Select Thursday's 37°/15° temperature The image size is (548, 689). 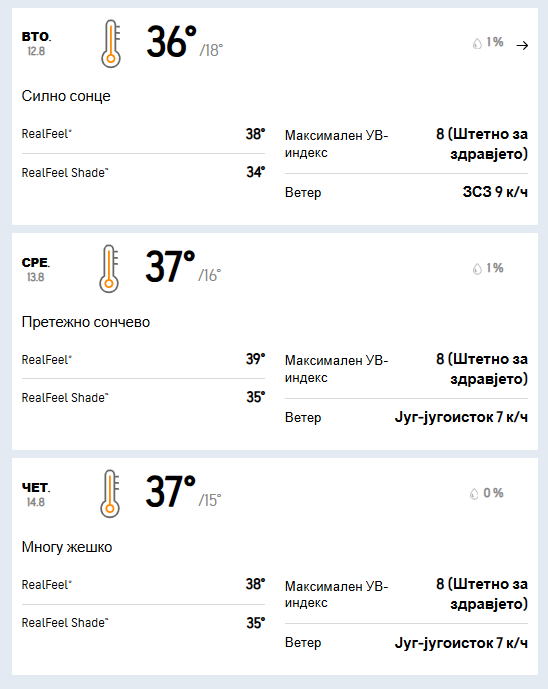pos(183,492)
